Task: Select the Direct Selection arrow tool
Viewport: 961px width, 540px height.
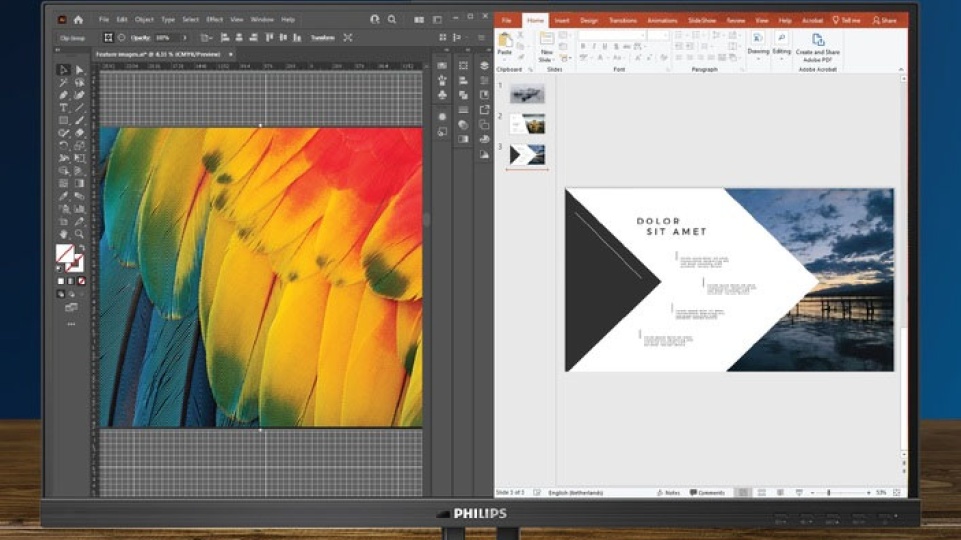Action: [80, 70]
